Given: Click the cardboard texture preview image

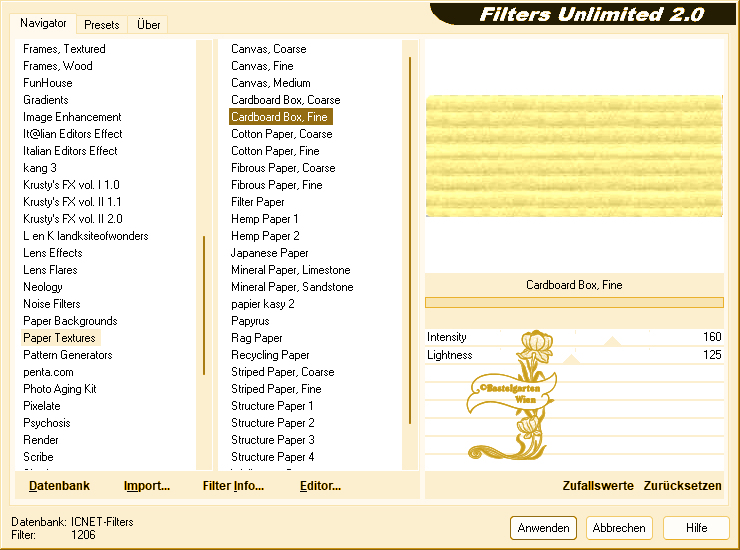Looking at the screenshot, I should click(x=574, y=156).
